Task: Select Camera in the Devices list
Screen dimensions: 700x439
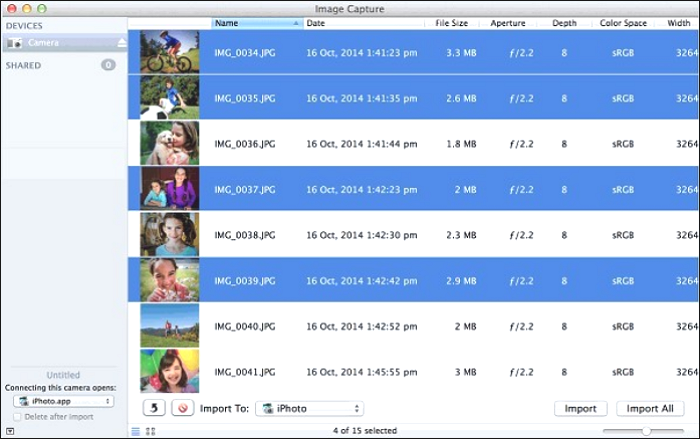Action: [x=65, y=43]
